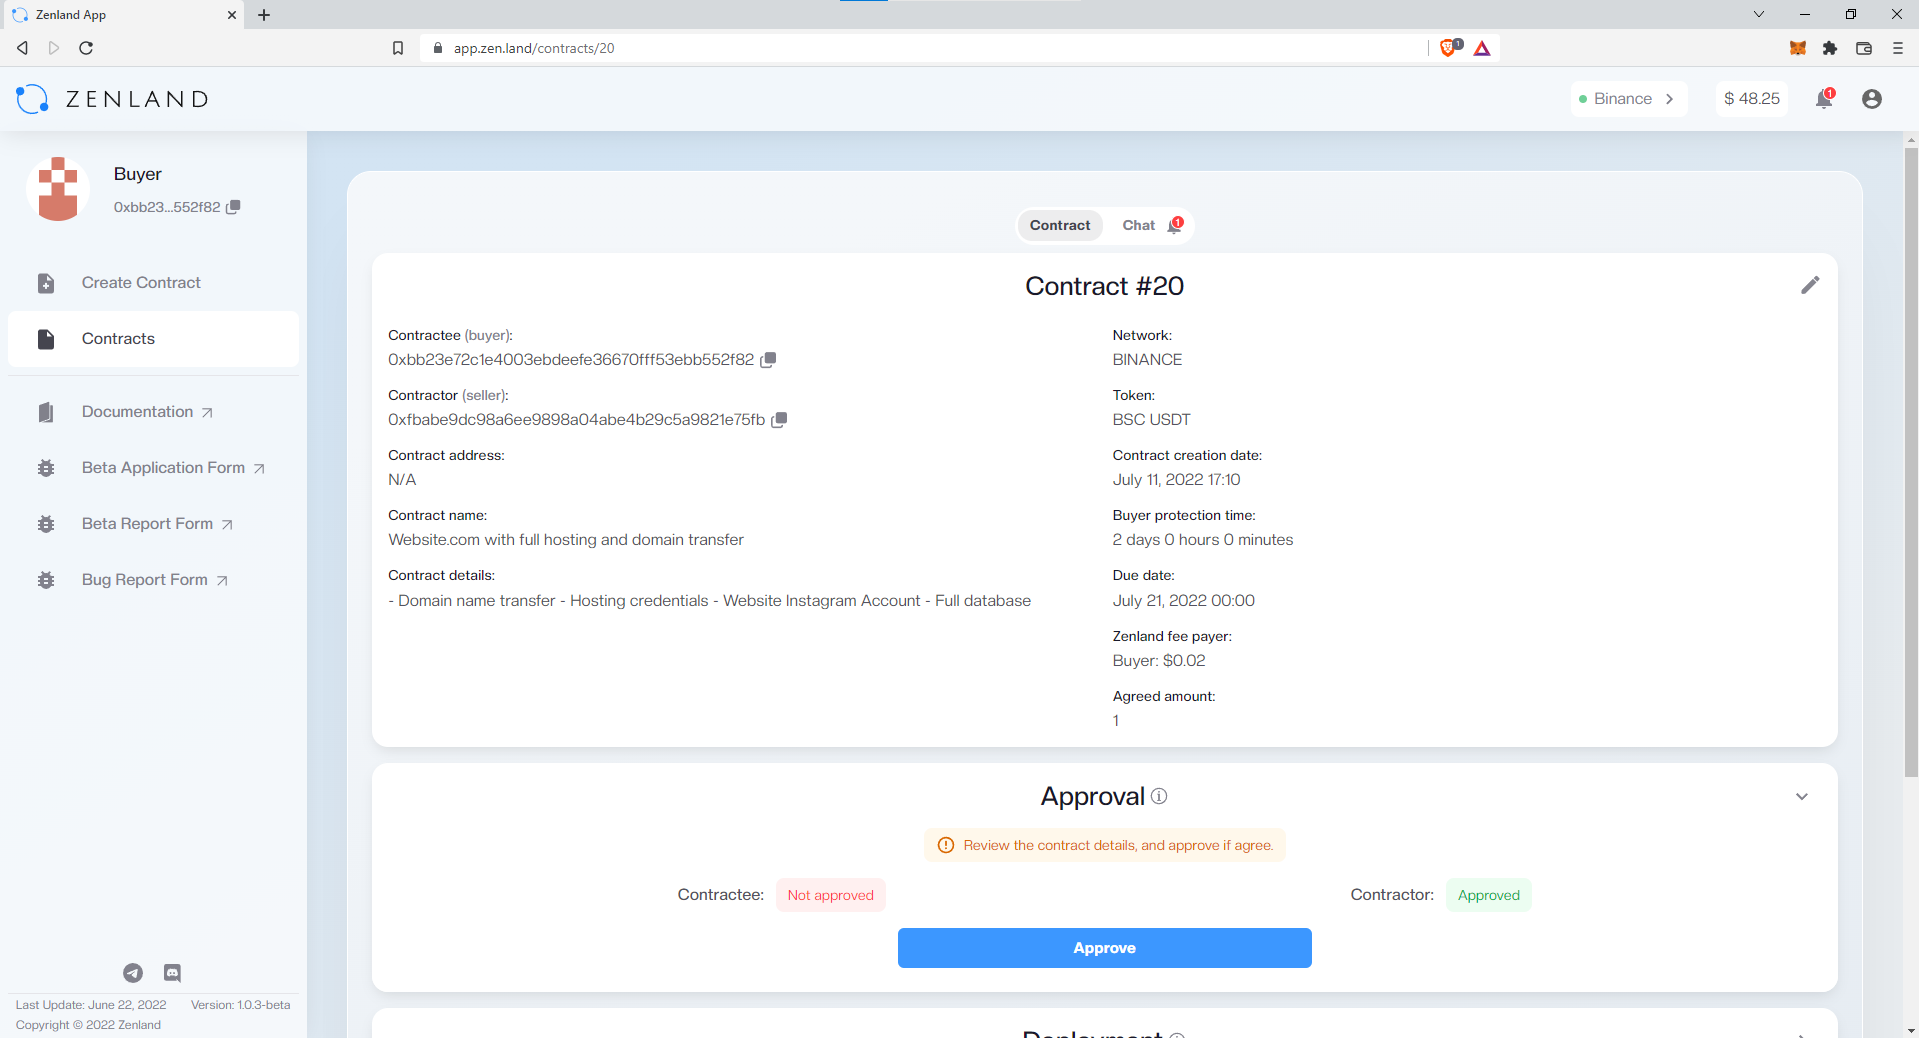
Task: Reload the page
Action: pos(86,48)
